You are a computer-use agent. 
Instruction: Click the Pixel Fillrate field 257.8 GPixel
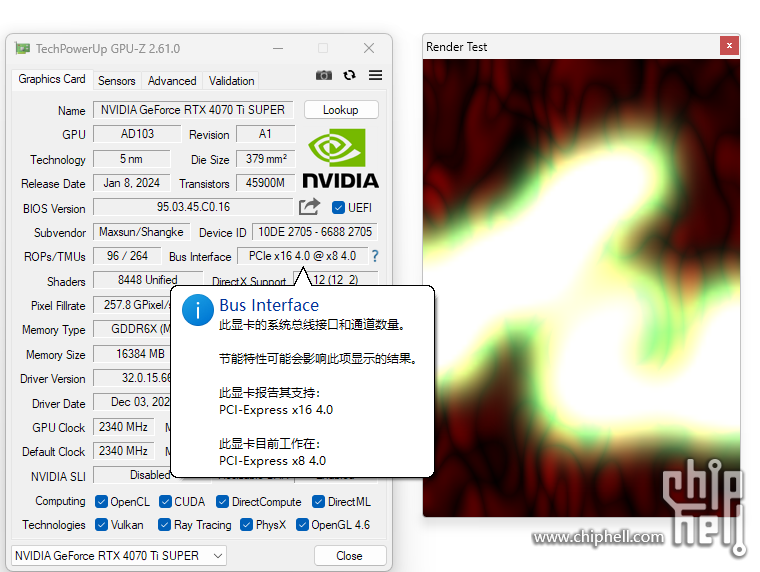point(132,305)
